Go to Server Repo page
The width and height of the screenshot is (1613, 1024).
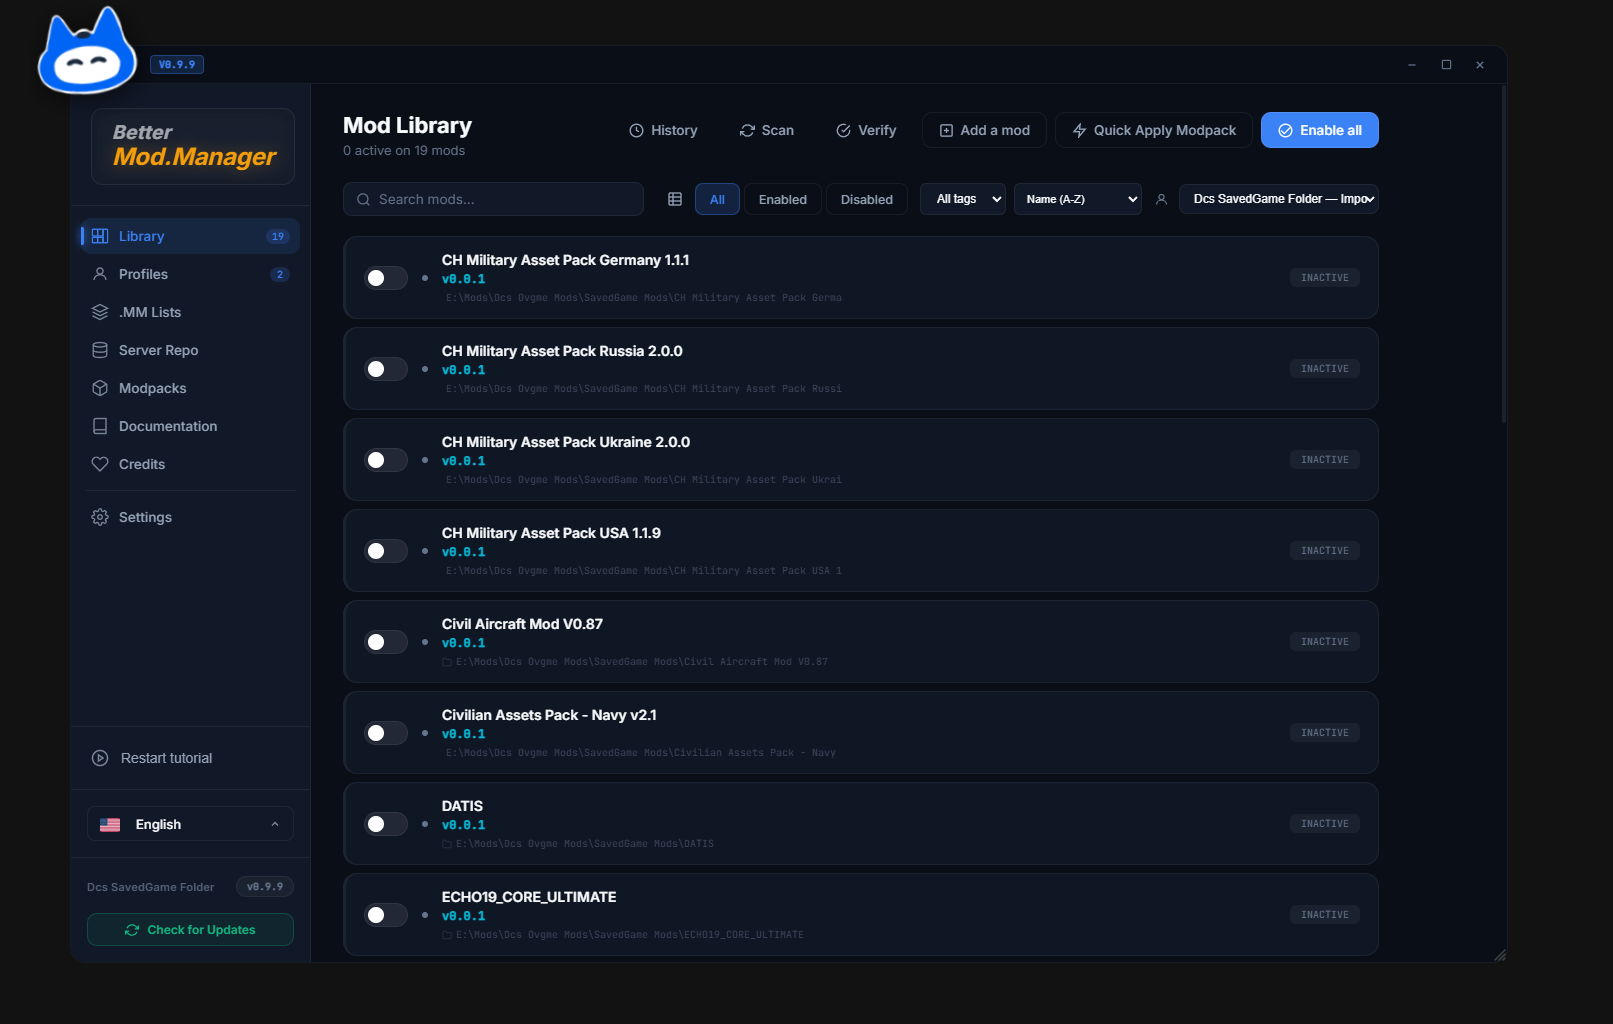pyautogui.click(x=190, y=350)
